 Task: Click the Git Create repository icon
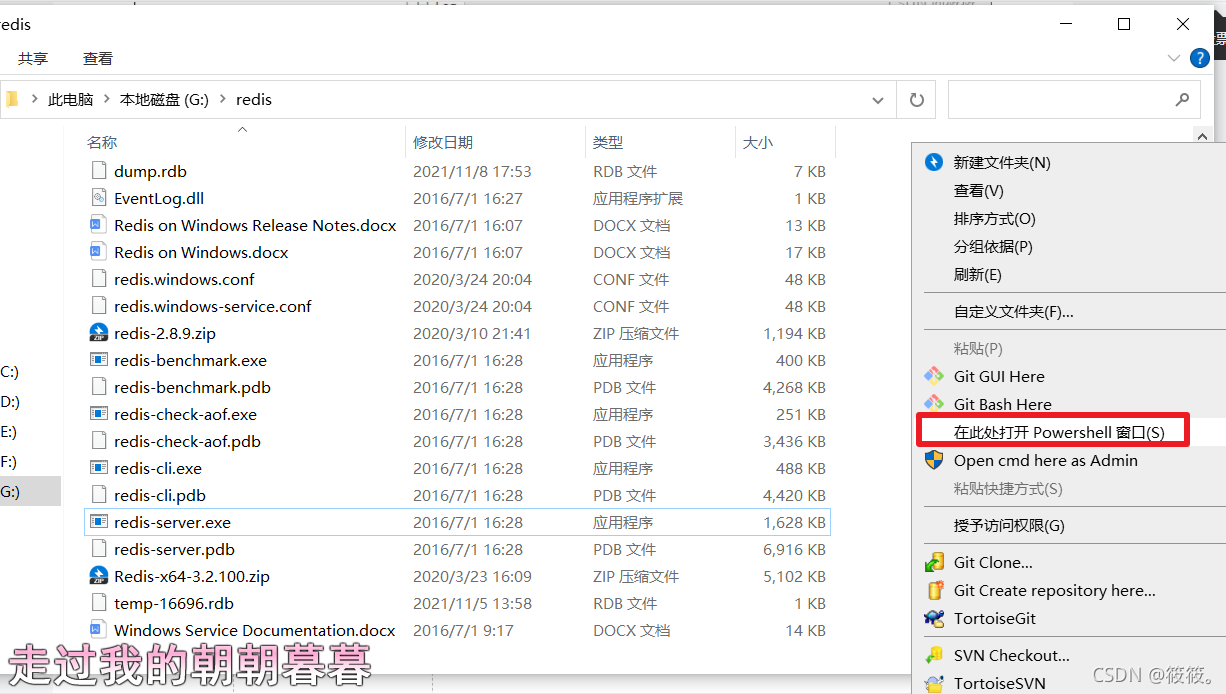934,590
